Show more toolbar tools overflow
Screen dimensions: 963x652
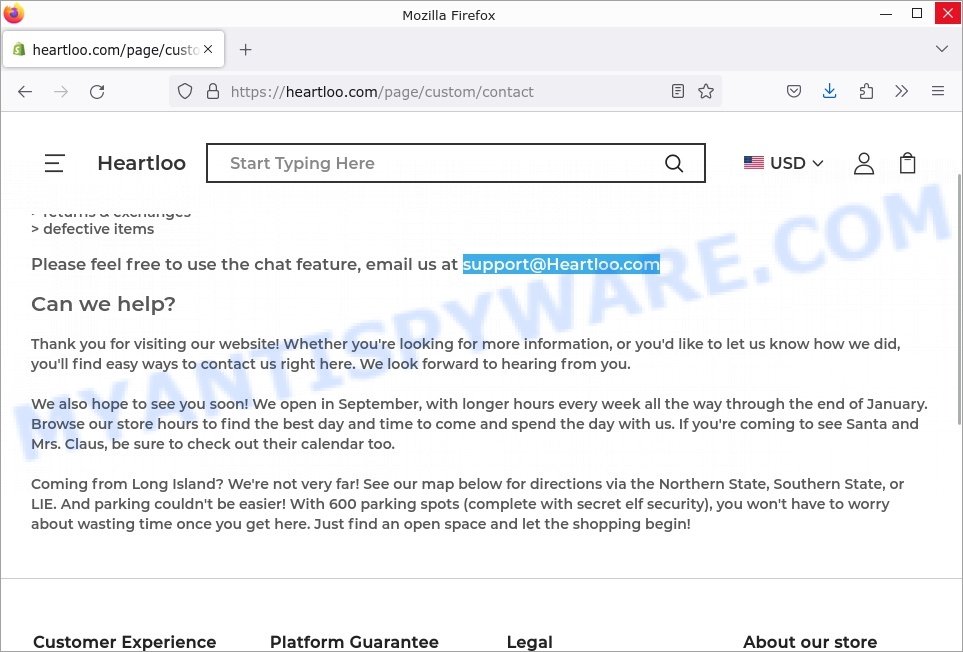902,91
